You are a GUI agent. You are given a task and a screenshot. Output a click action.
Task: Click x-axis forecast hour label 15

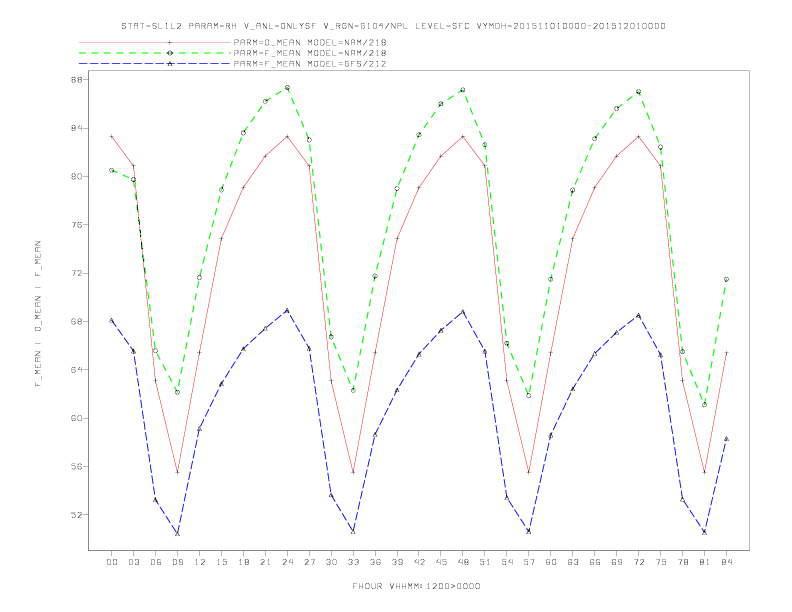click(x=222, y=562)
